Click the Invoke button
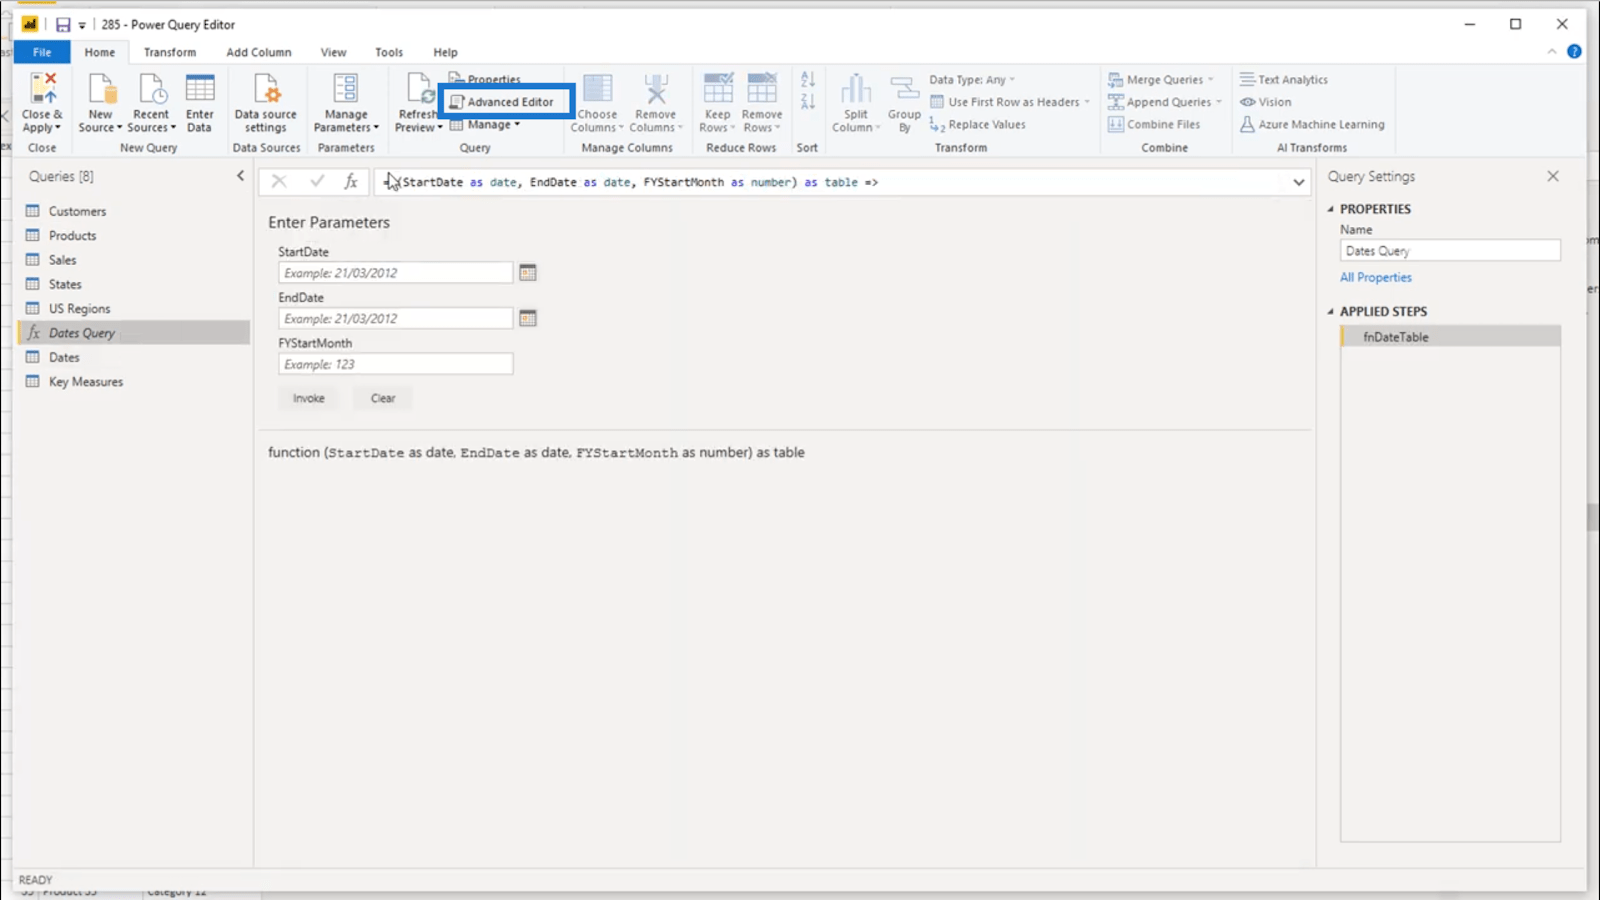 pos(309,398)
